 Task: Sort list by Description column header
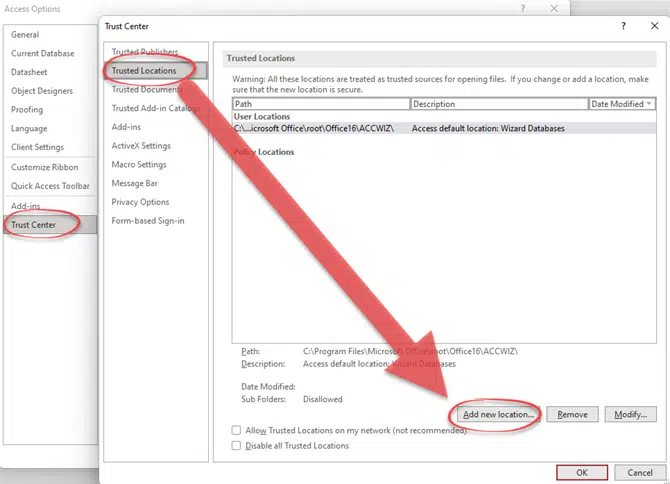click(x=499, y=104)
